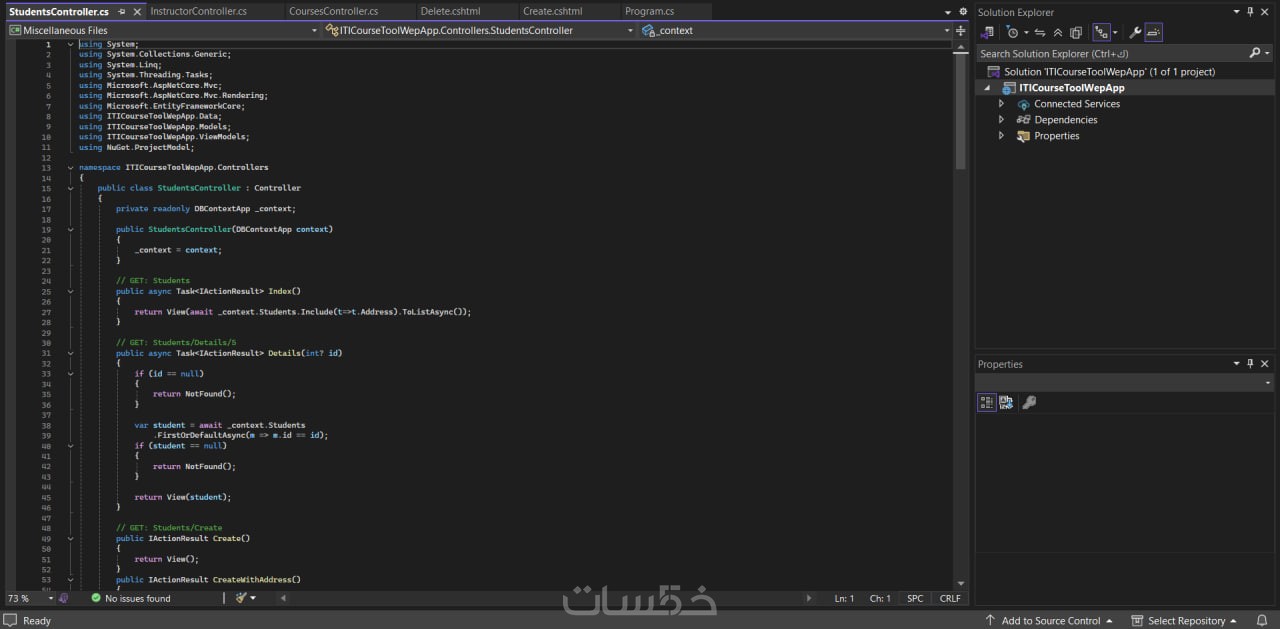1280x629 pixels.
Task: Open the Properties object selector dropdown
Action: point(1268,383)
